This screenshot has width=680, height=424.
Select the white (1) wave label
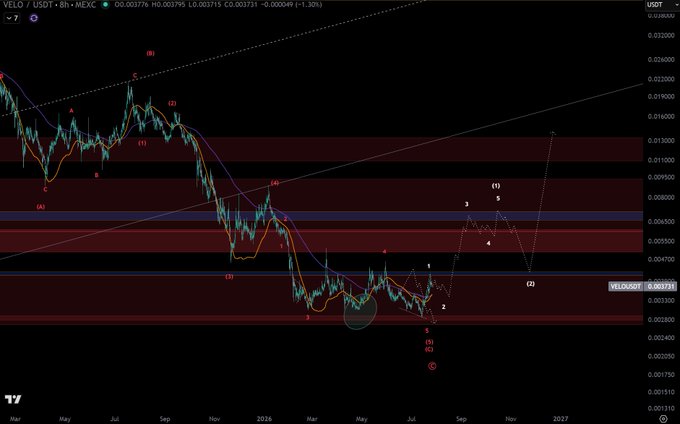point(496,186)
